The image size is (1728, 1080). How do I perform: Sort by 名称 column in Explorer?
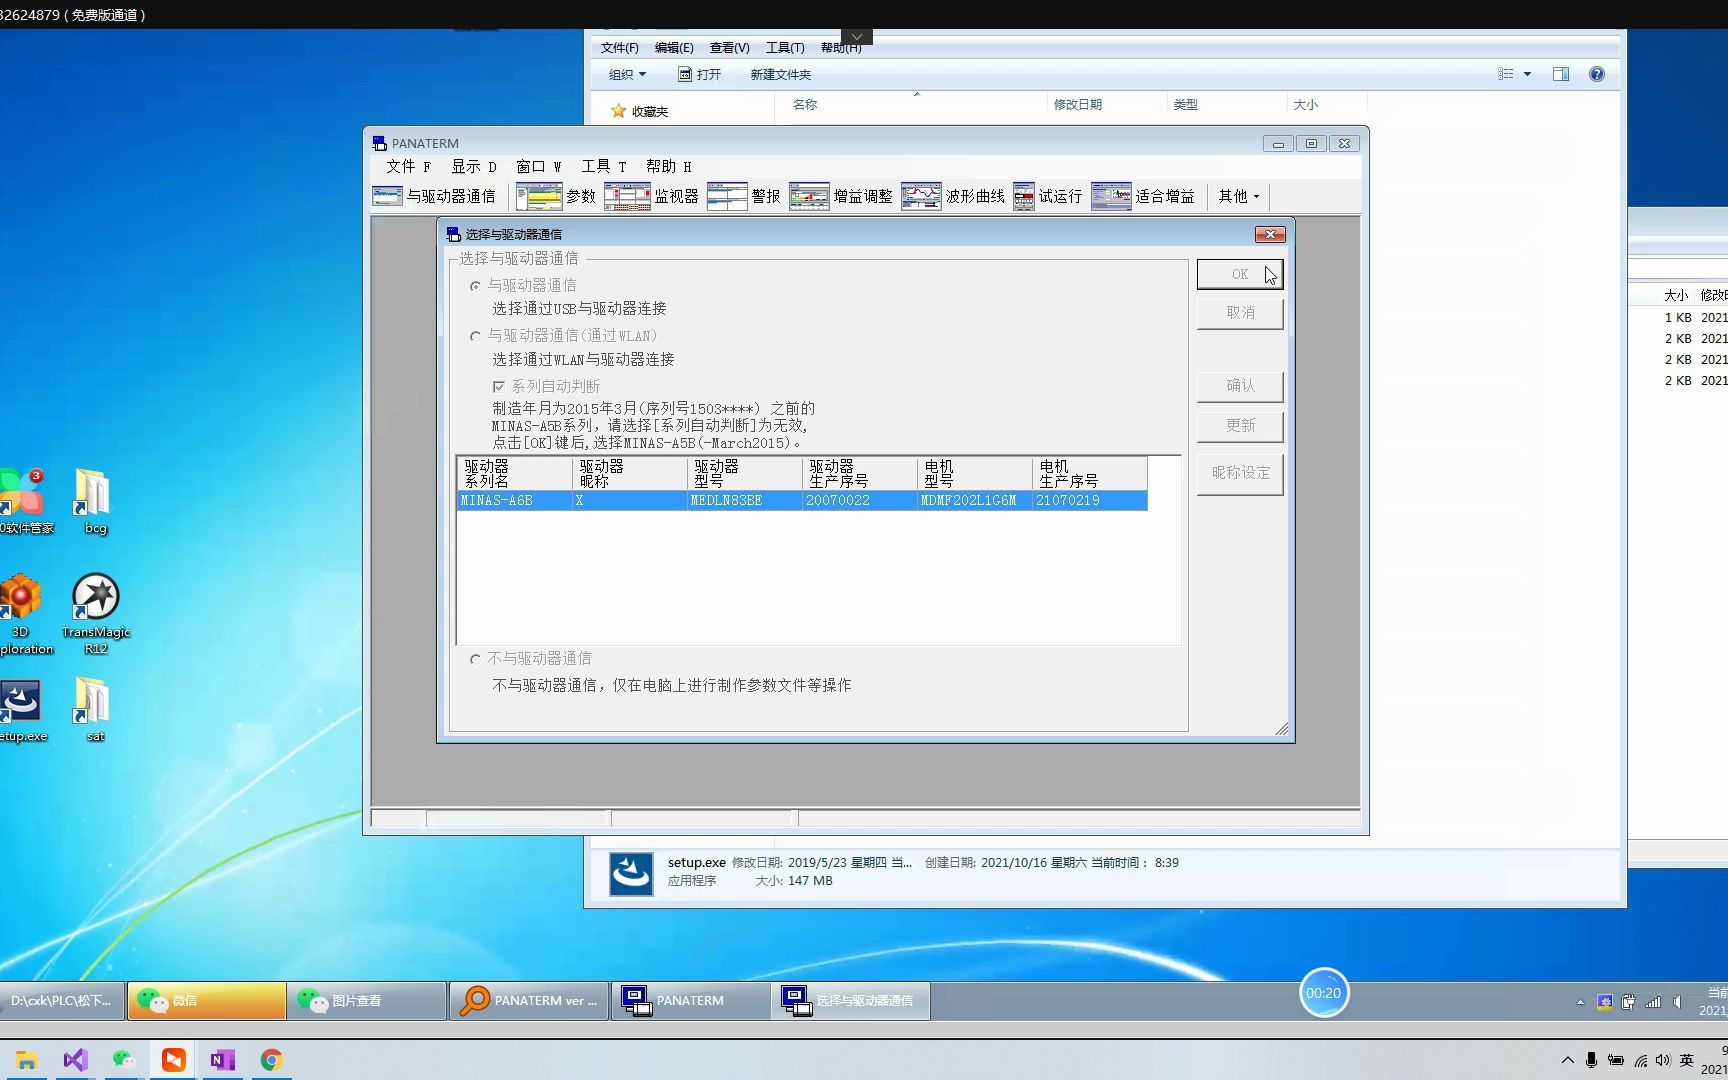pyautogui.click(x=804, y=104)
